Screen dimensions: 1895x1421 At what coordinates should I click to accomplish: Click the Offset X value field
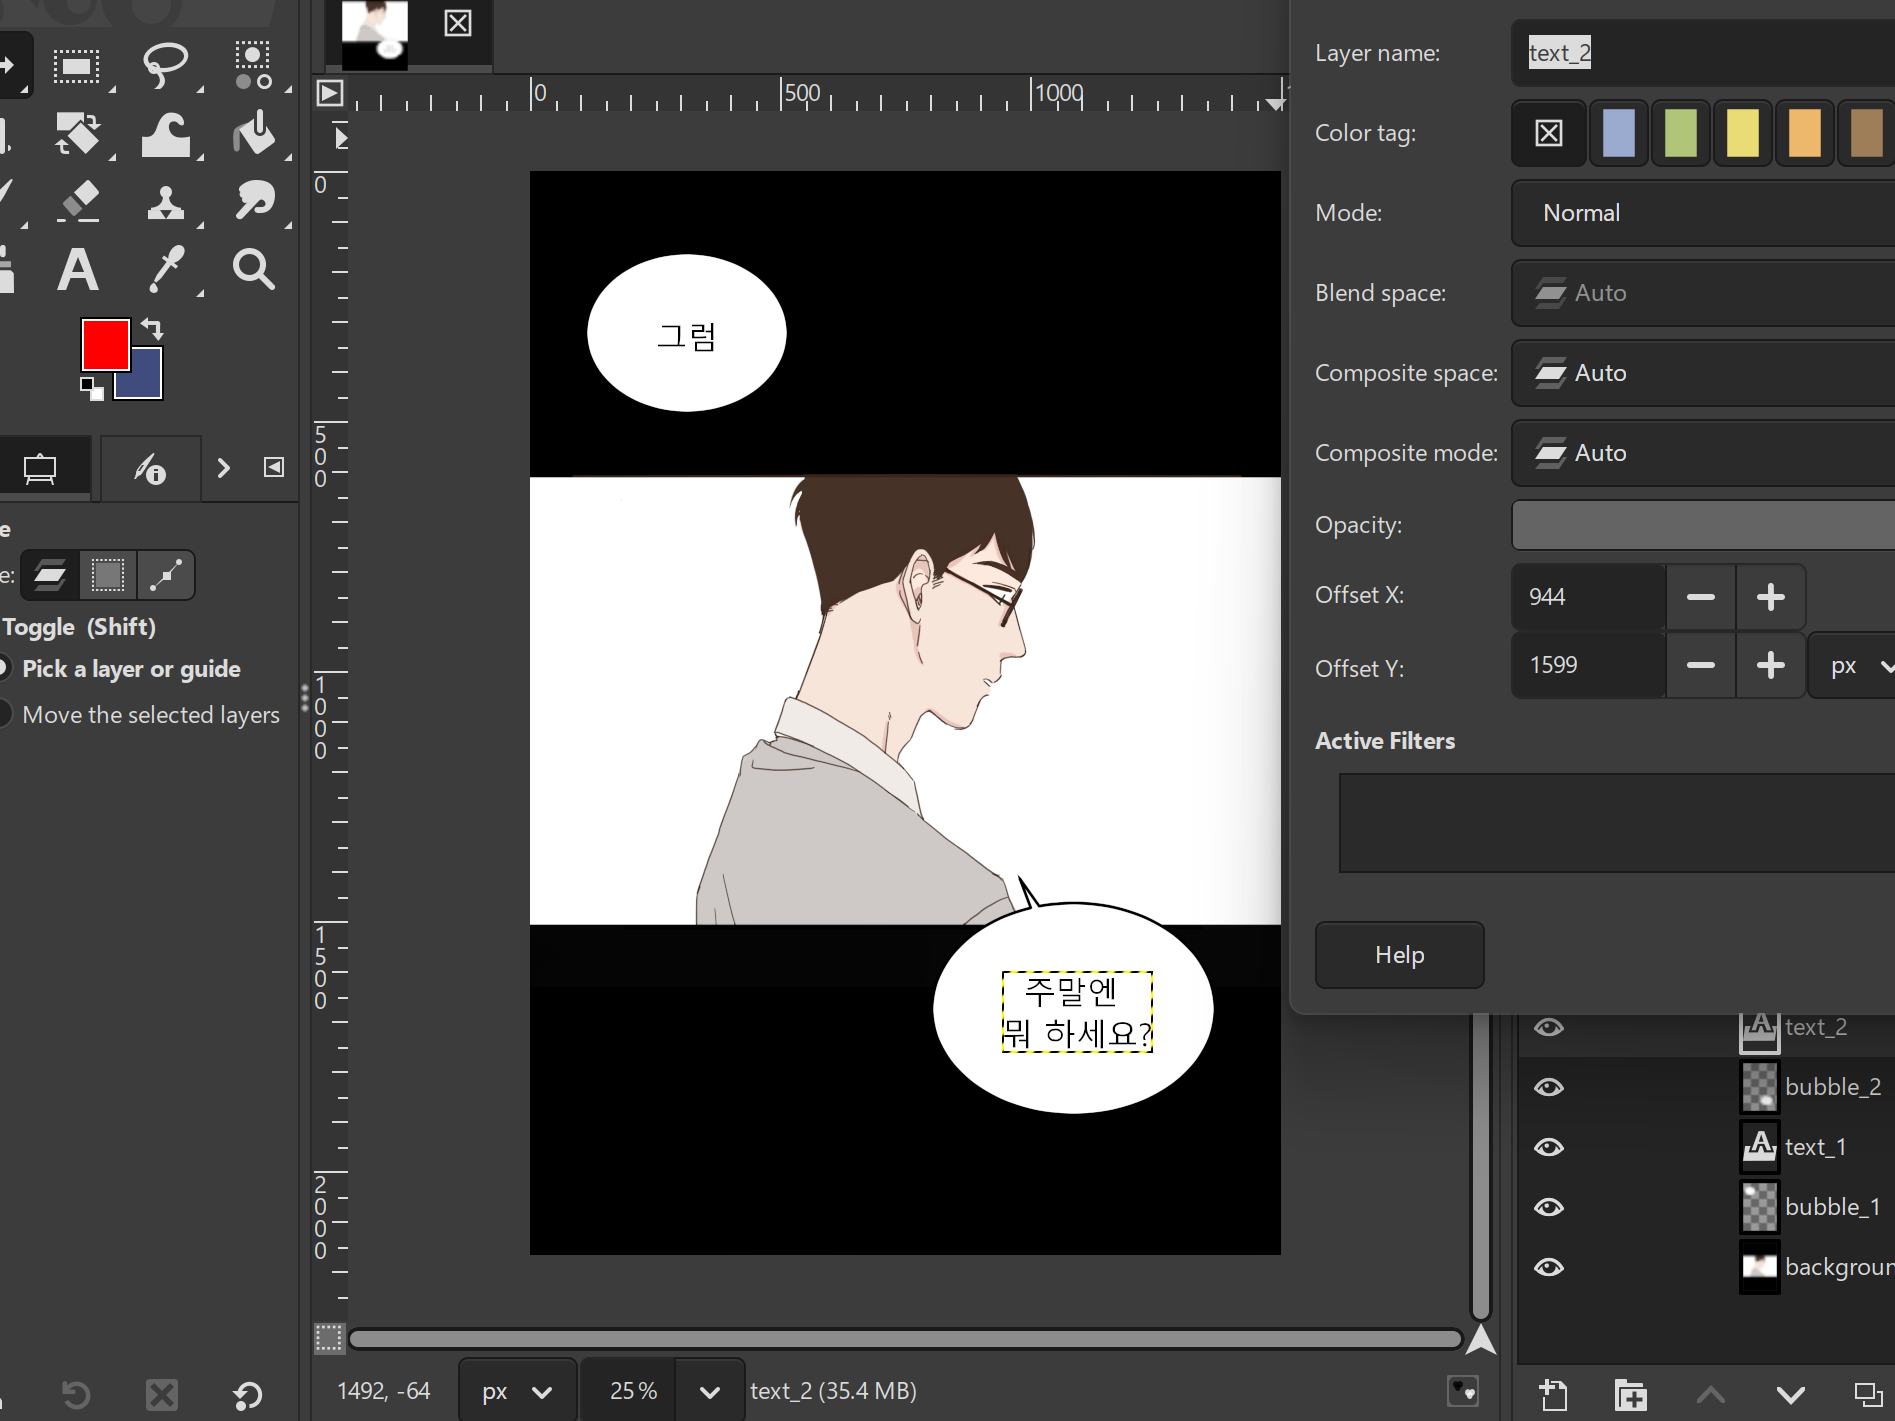(x=1588, y=597)
